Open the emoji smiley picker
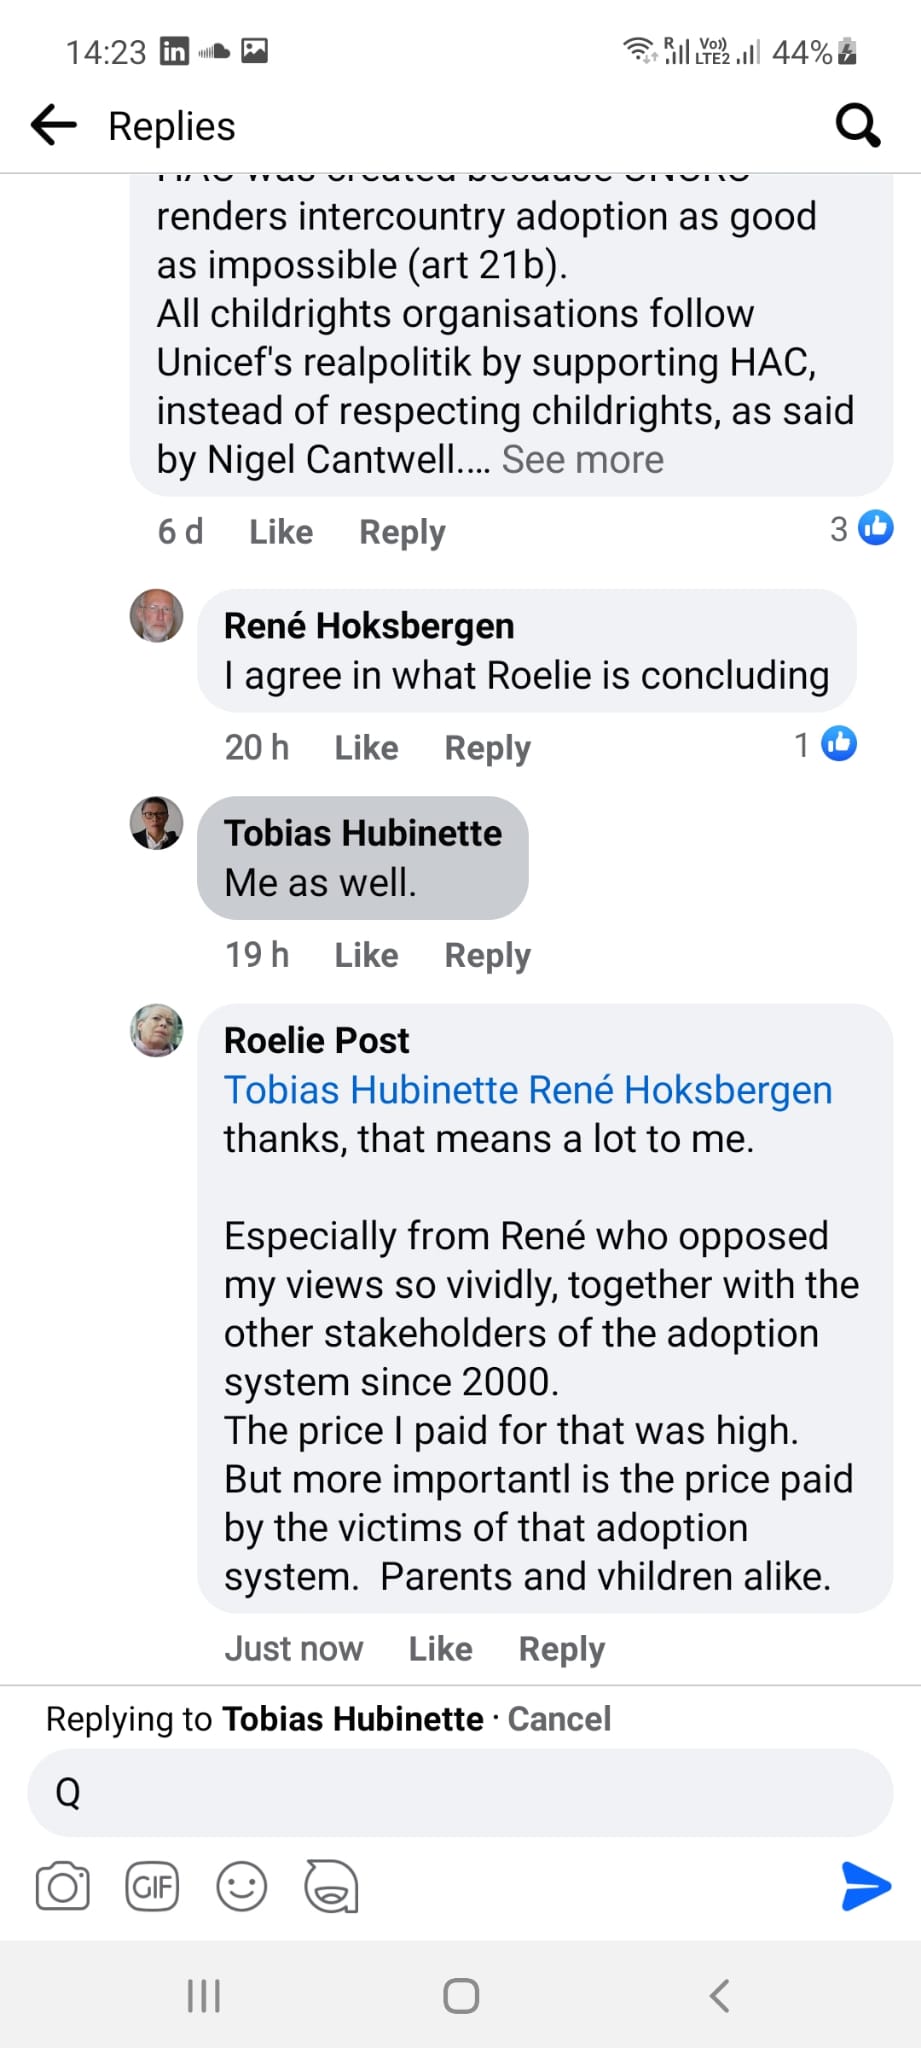Viewport: 921px width, 2048px height. pyautogui.click(x=242, y=1887)
